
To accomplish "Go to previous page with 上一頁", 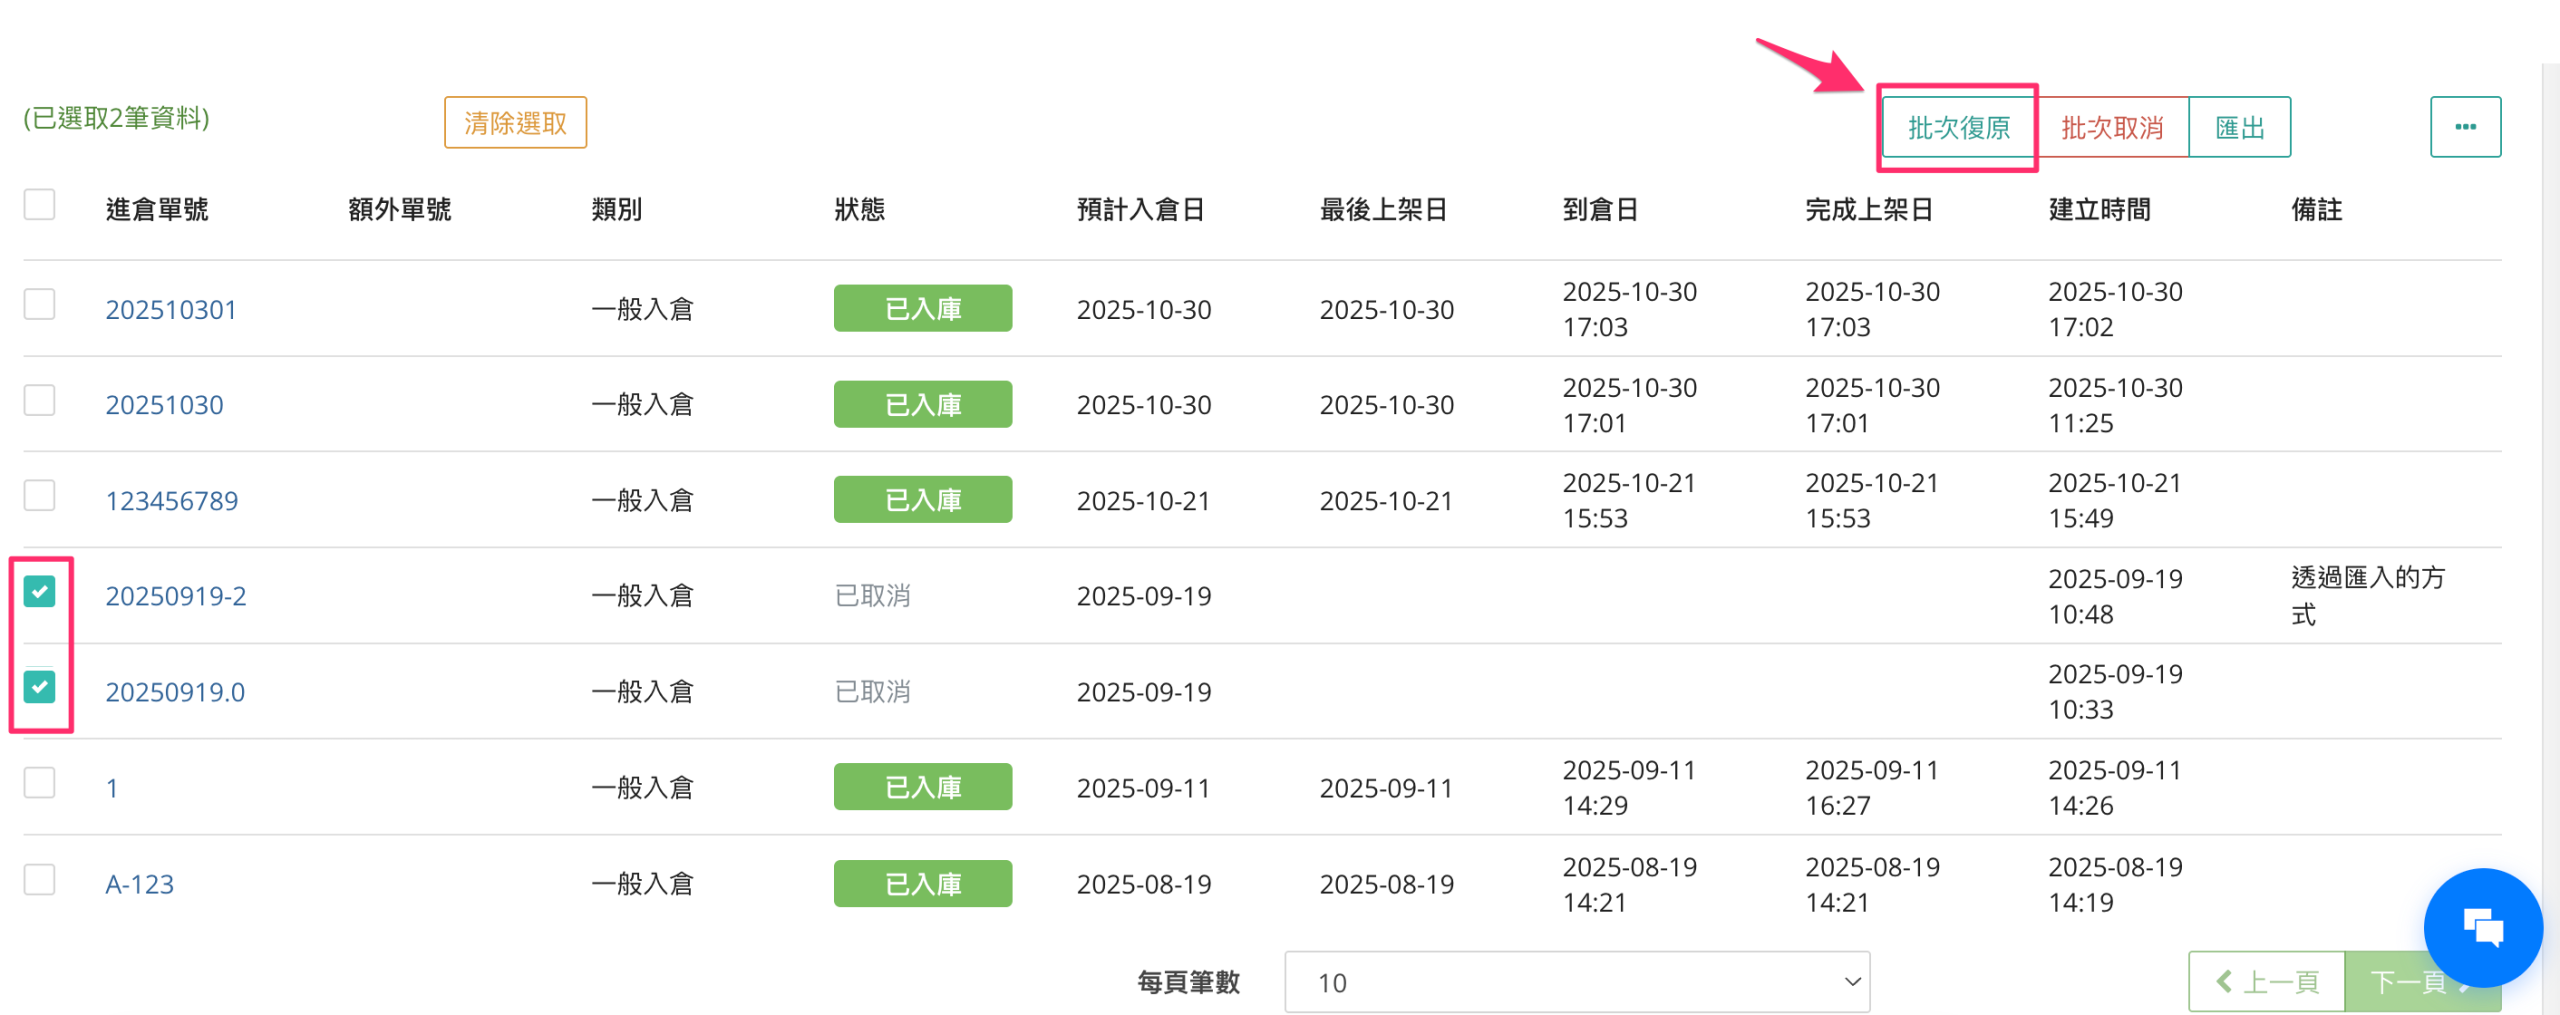I will click(x=2267, y=982).
